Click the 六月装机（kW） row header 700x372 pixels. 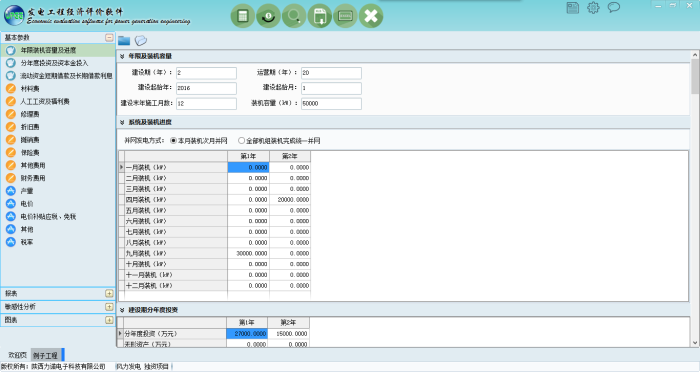pyautogui.click(x=175, y=221)
